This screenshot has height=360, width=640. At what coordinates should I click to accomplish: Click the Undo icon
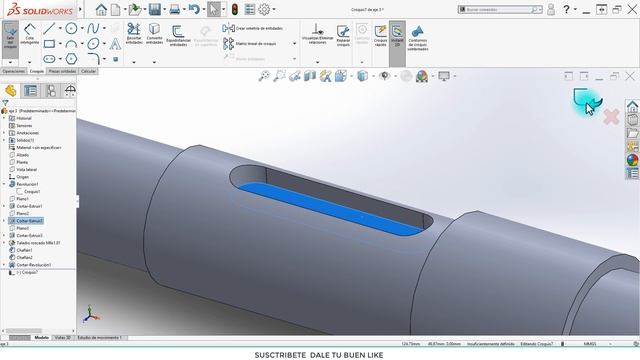(x=194, y=9)
